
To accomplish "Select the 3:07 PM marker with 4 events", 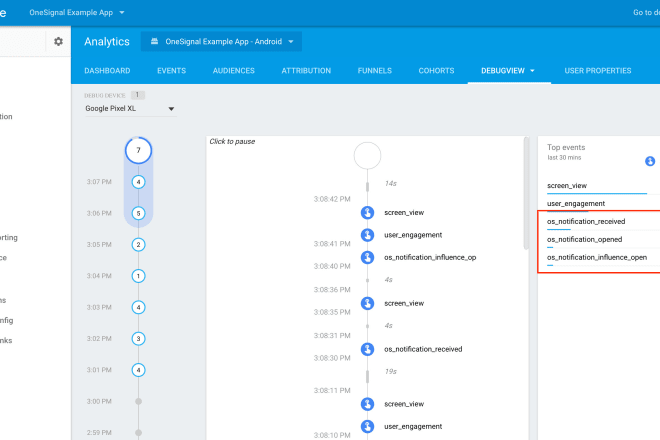I will click(138, 182).
